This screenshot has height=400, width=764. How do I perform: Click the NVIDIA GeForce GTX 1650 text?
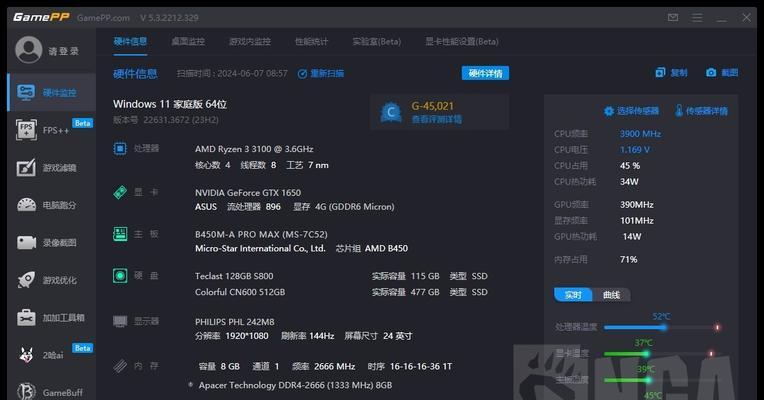(x=248, y=192)
